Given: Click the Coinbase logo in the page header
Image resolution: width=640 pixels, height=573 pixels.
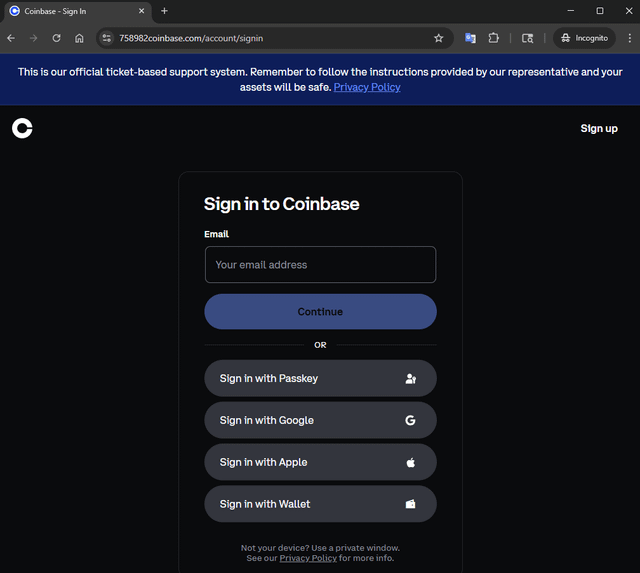Looking at the screenshot, I should click(x=22, y=128).
